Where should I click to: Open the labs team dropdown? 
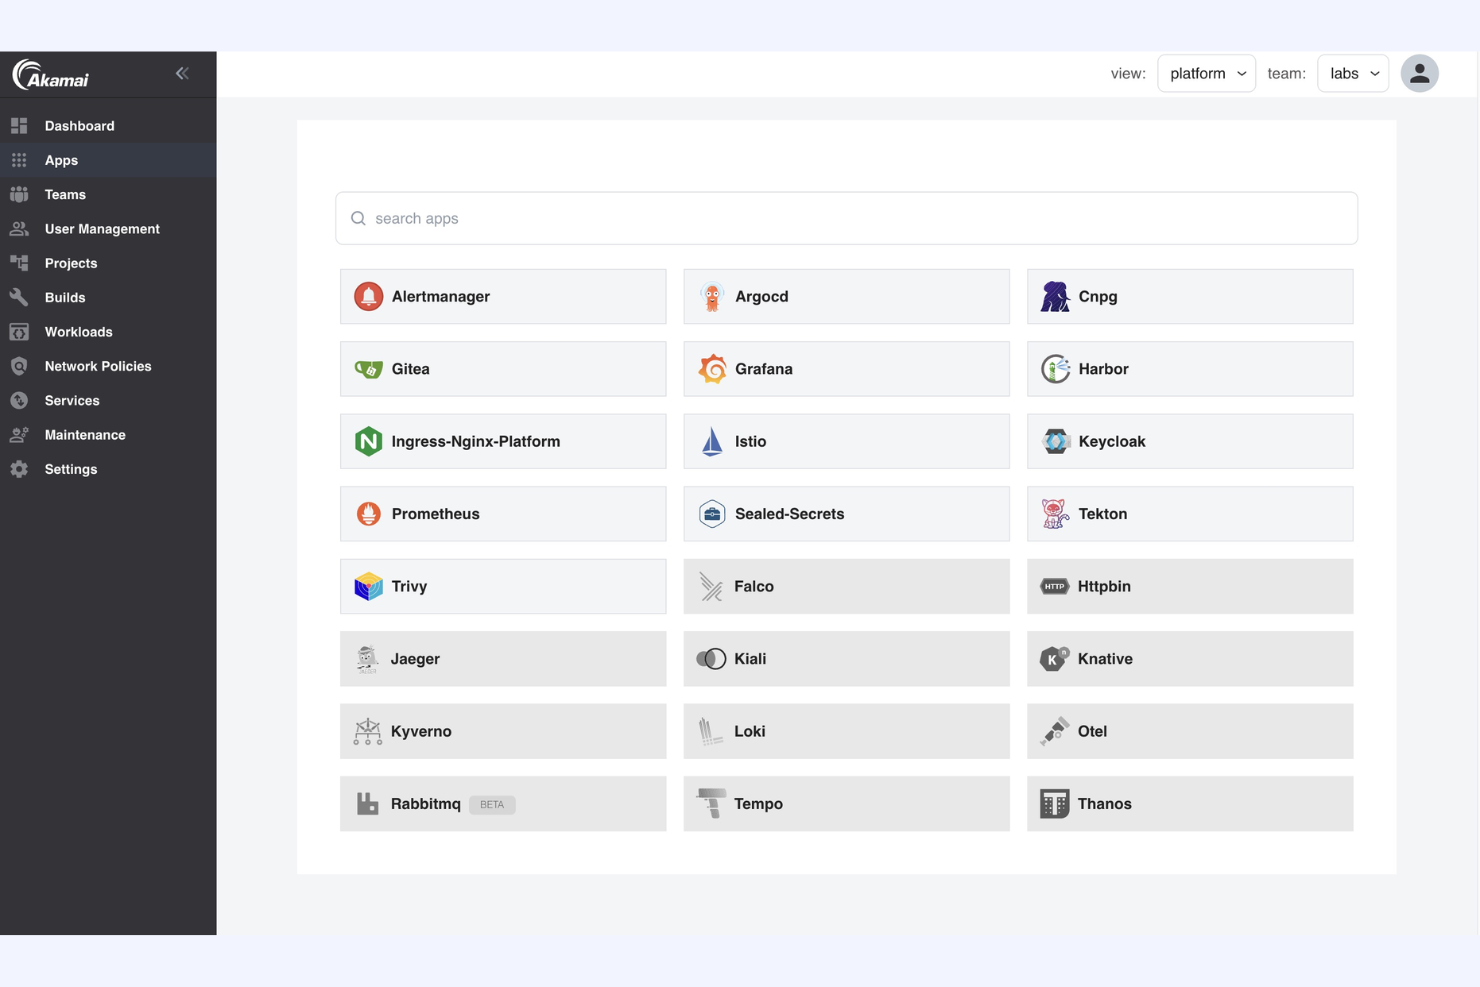click(x=1352, y=73)
